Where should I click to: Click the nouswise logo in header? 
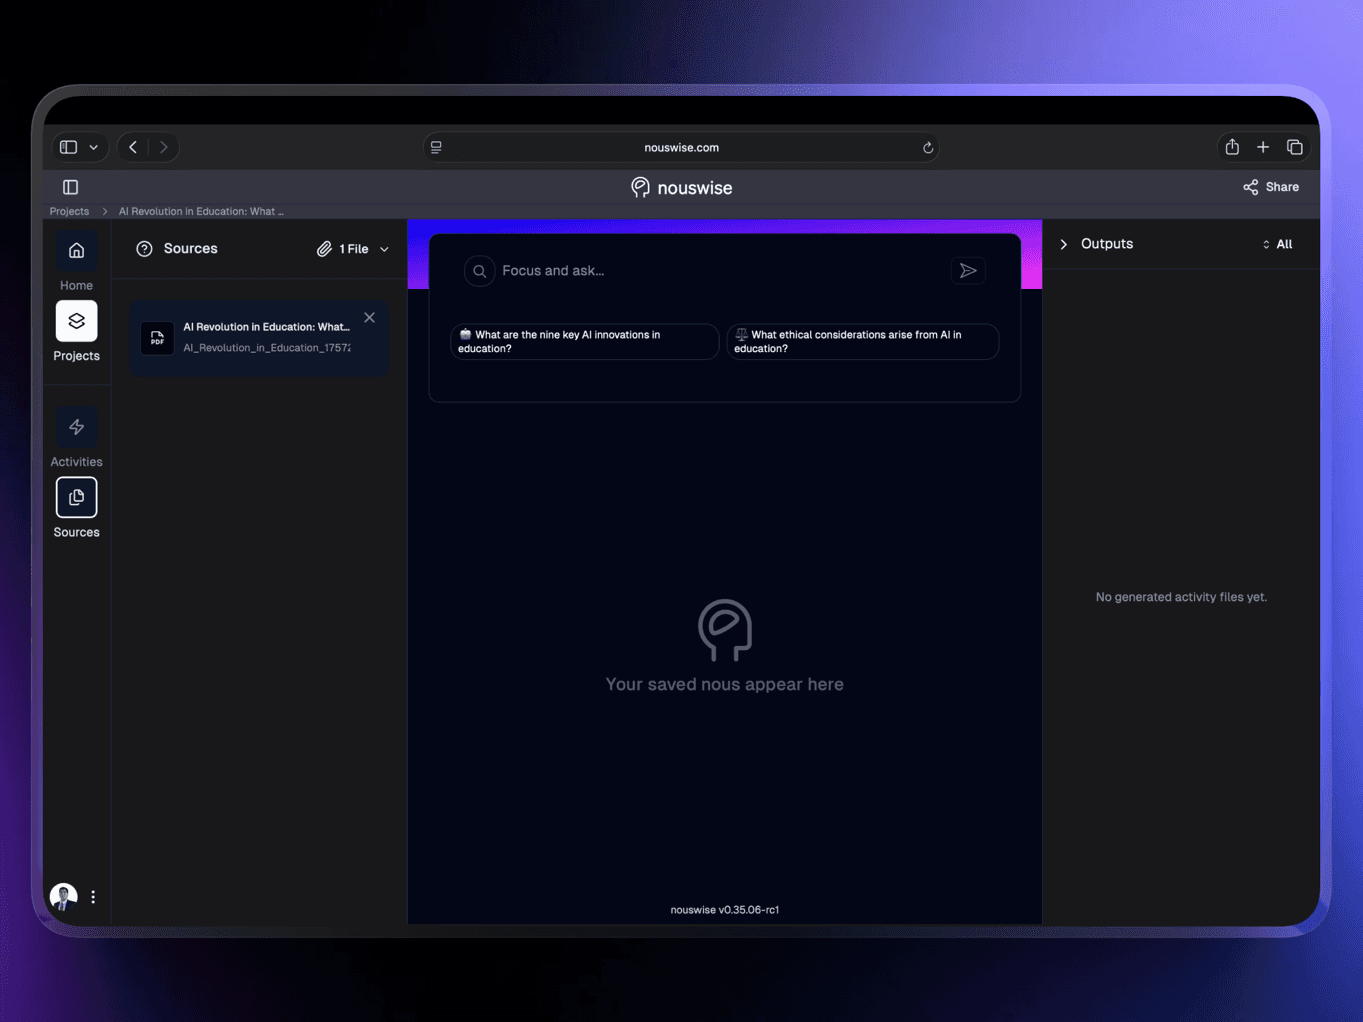[x=681, y=188]
